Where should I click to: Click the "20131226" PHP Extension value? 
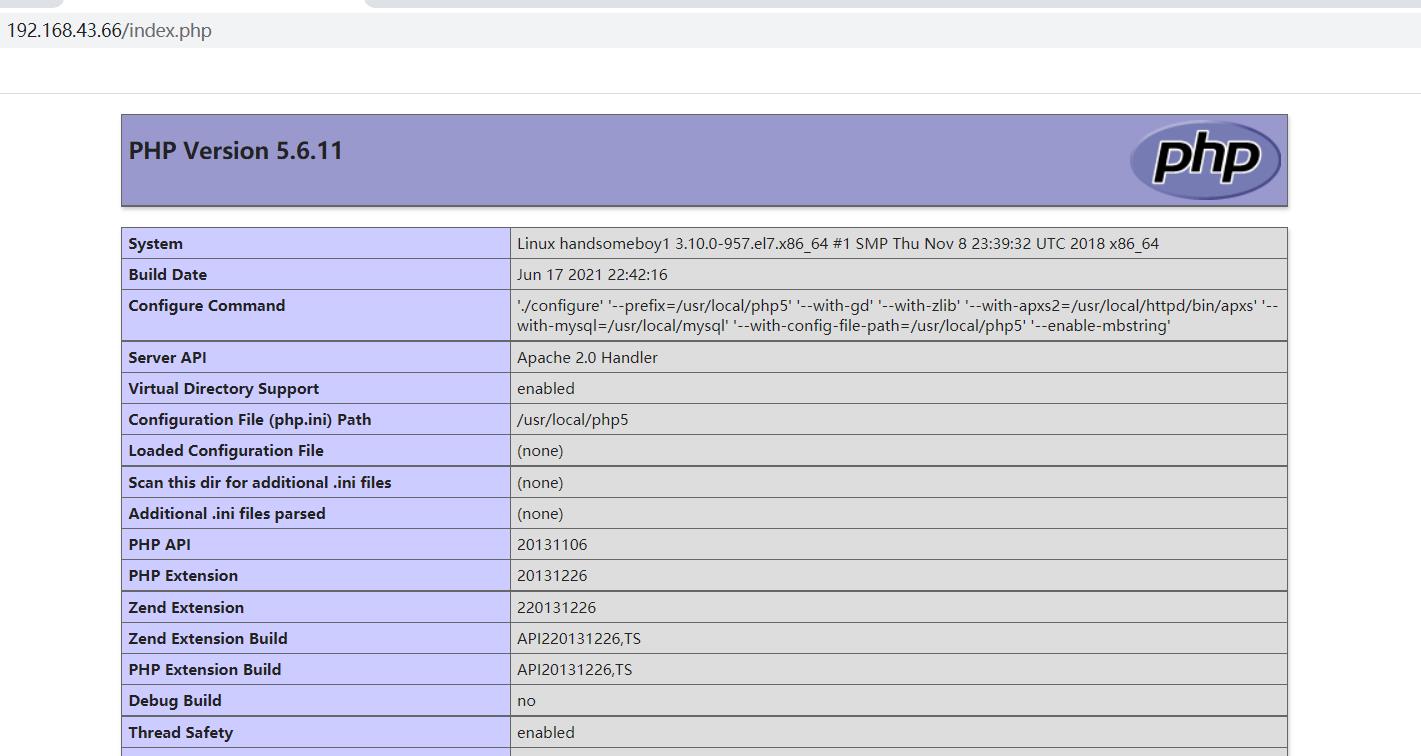pyautogui.click(x=552, y=576)
